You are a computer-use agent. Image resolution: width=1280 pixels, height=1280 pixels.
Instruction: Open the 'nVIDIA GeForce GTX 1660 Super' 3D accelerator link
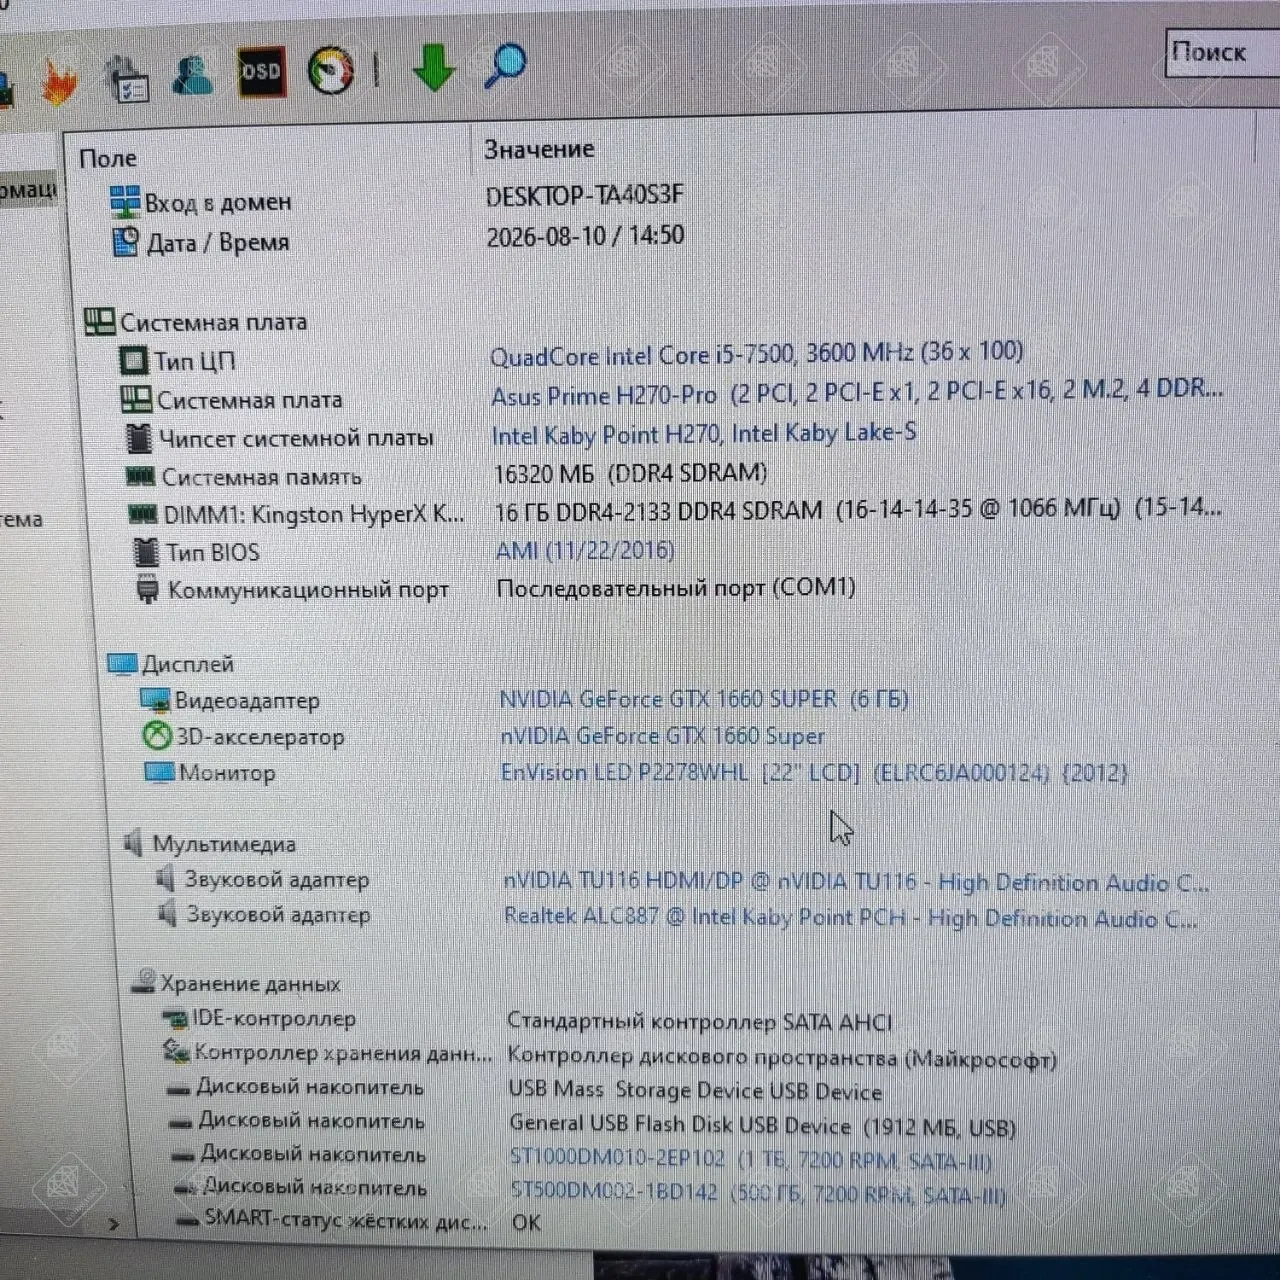coord(663,736)
